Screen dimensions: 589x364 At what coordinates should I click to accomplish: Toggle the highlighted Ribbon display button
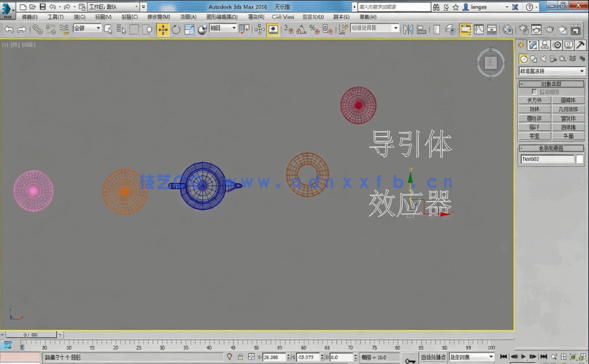point(465,30)
